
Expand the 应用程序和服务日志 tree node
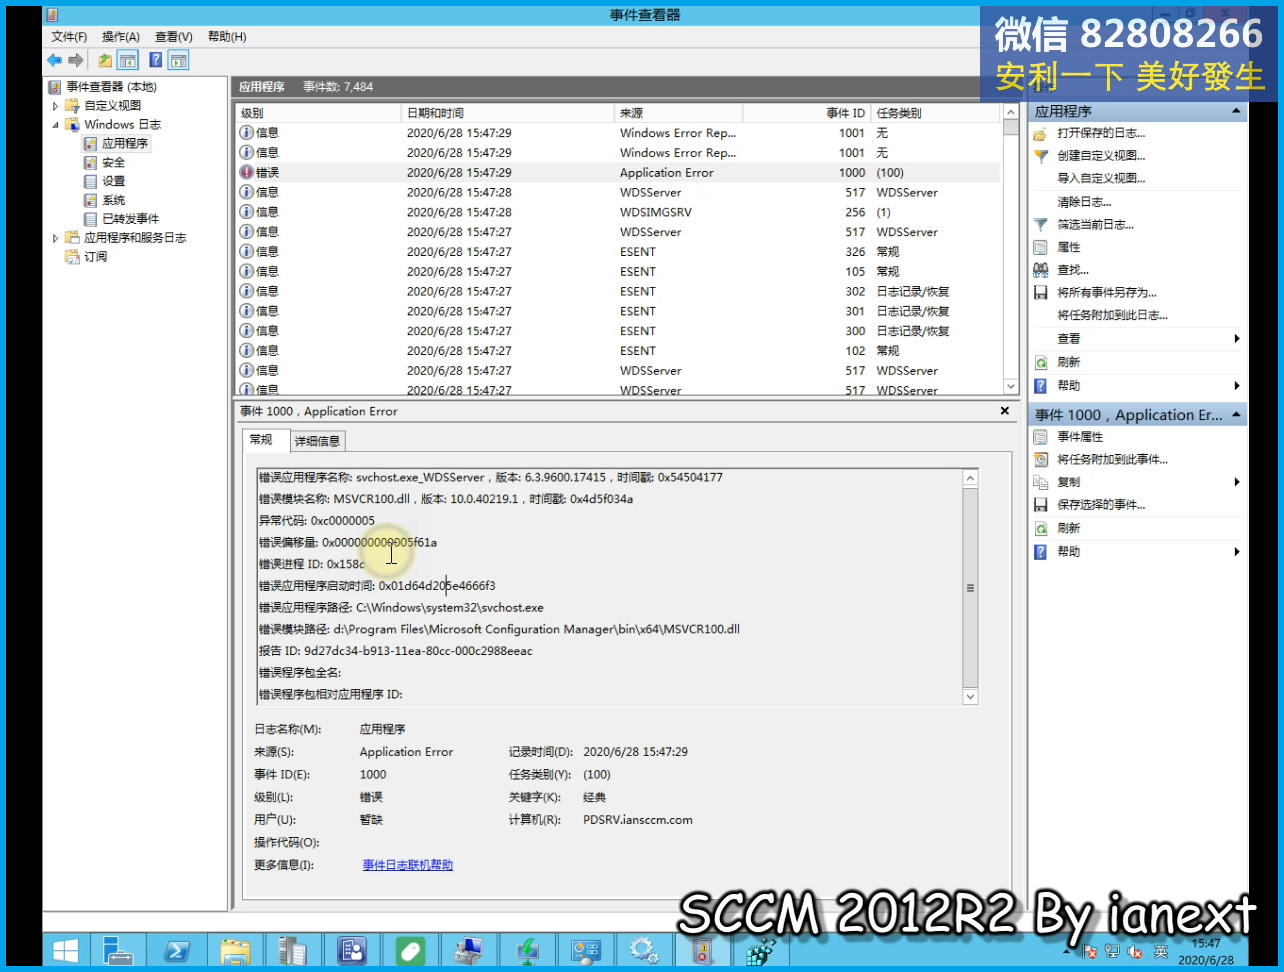pos(55,238)
